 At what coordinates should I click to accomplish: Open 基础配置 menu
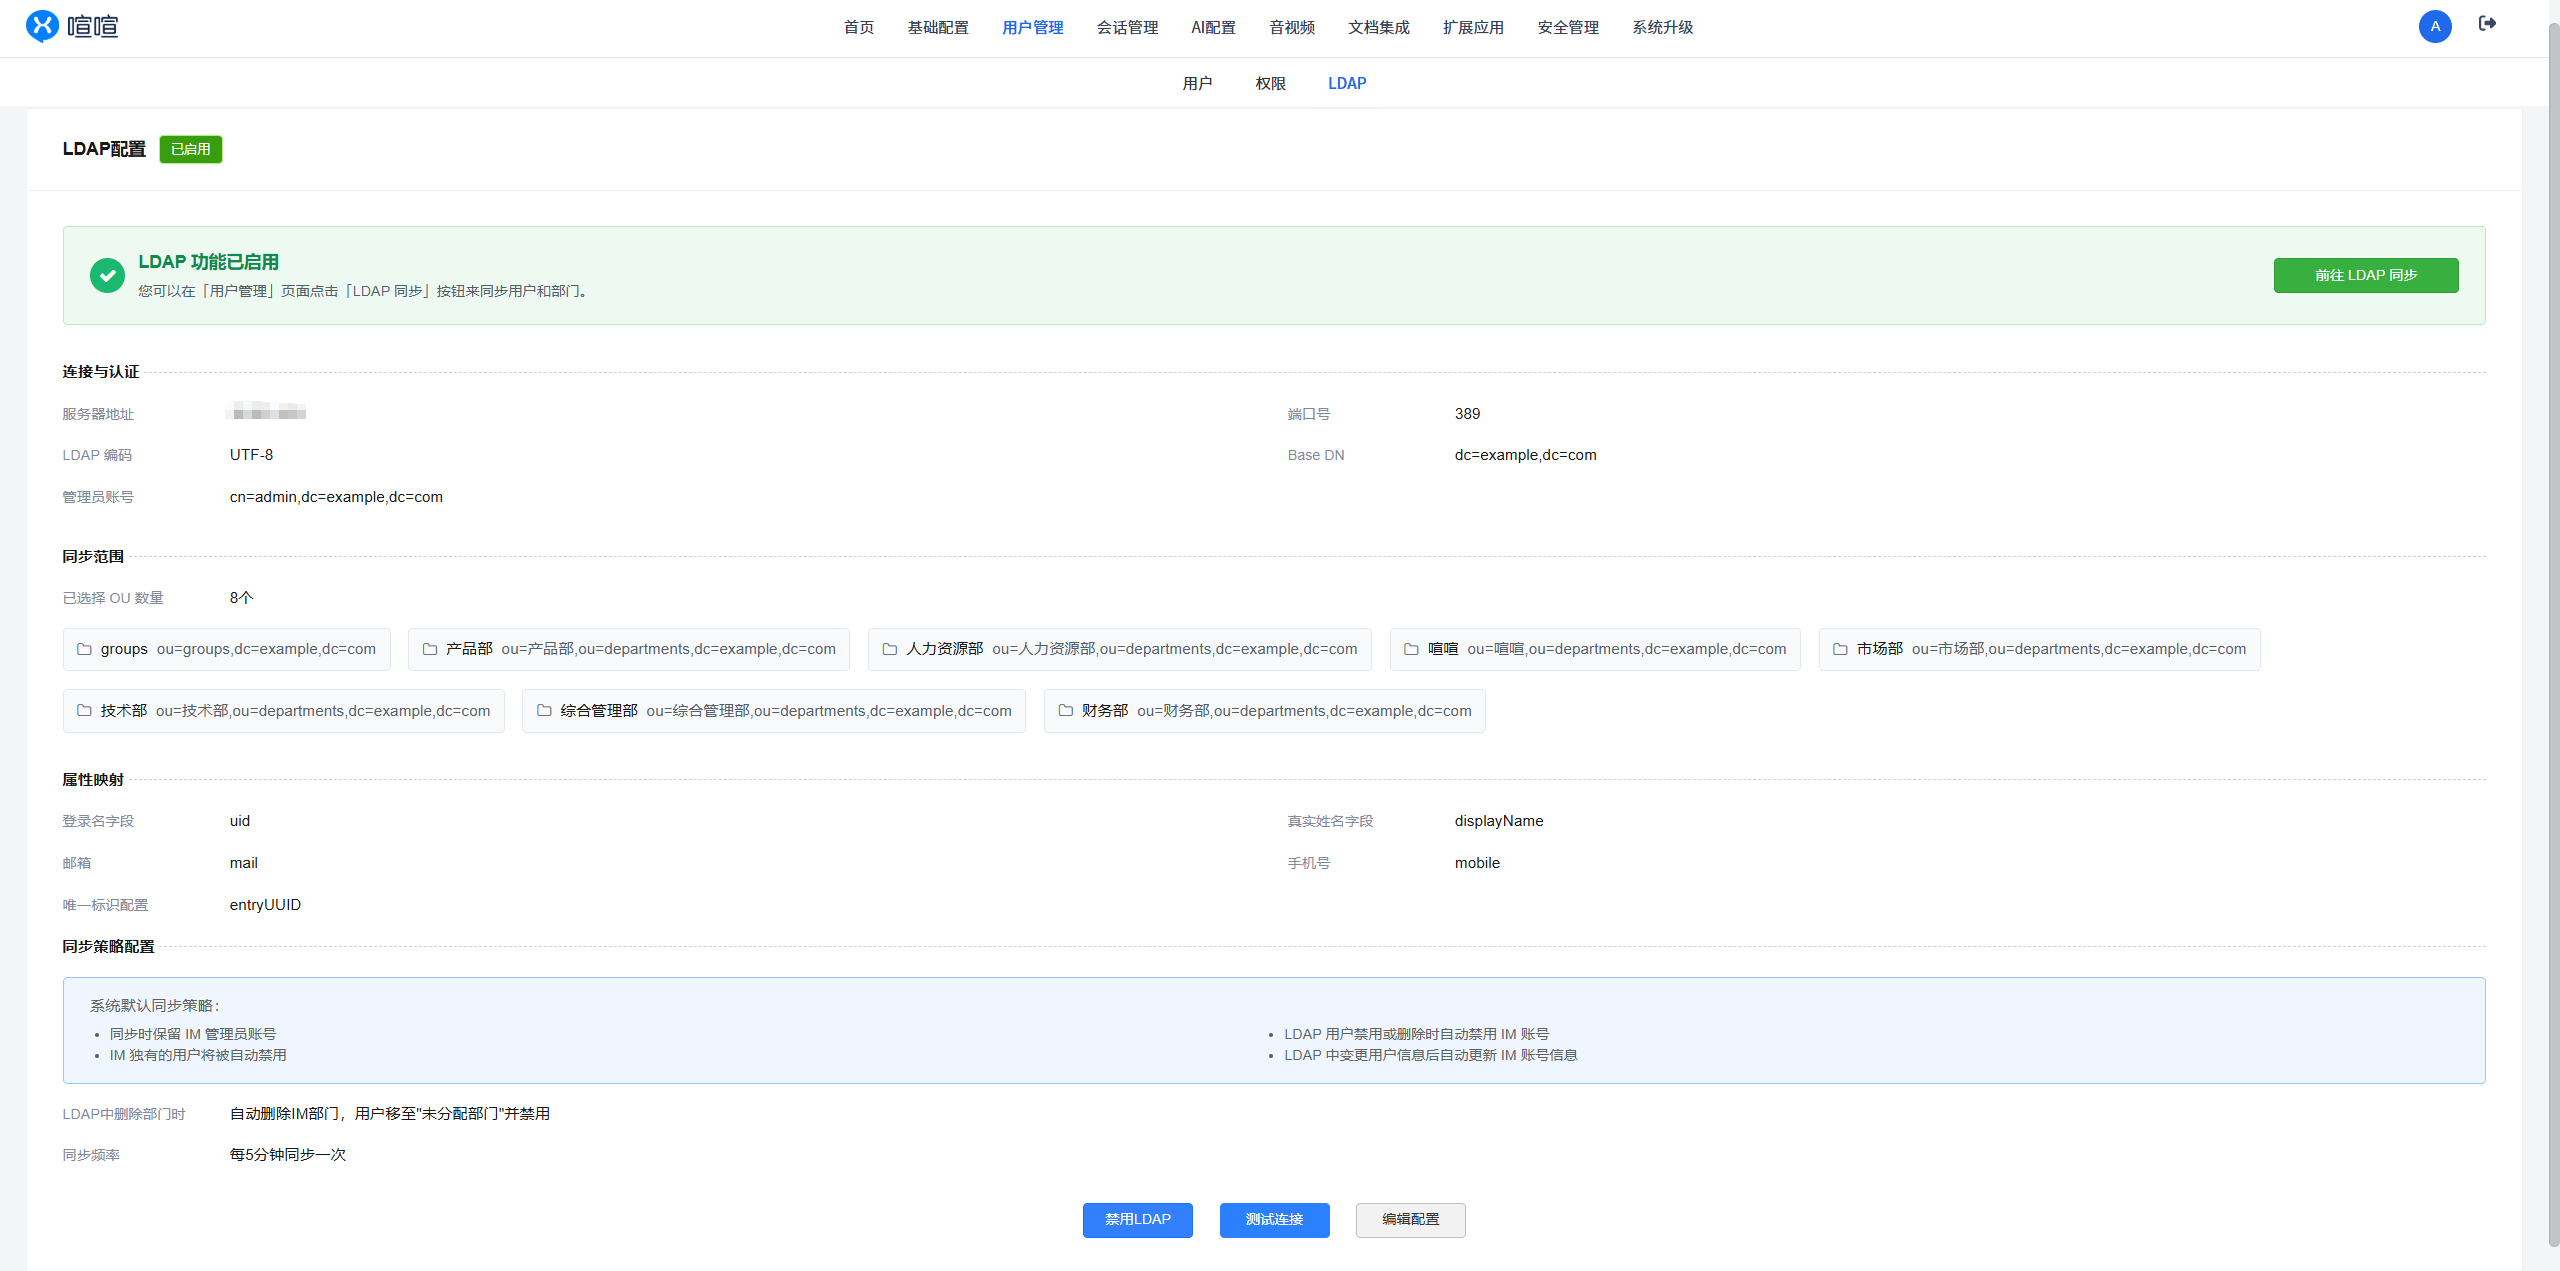[938, 28]
